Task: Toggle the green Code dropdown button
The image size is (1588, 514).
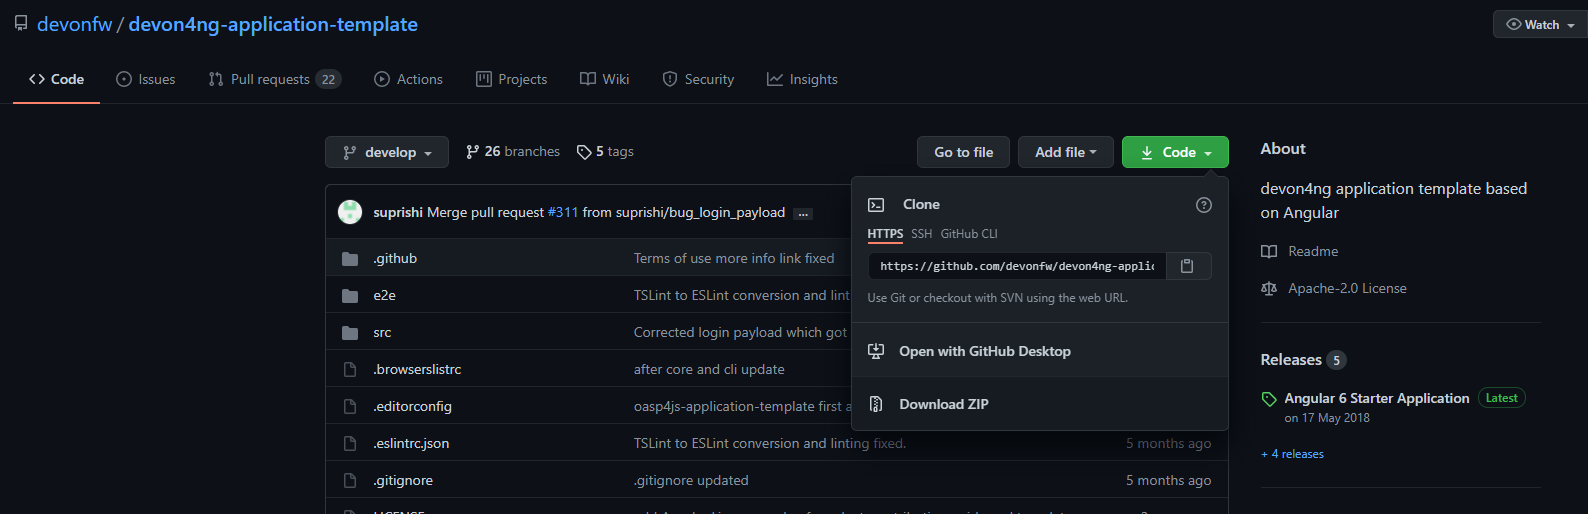Action: [1175, 152]
